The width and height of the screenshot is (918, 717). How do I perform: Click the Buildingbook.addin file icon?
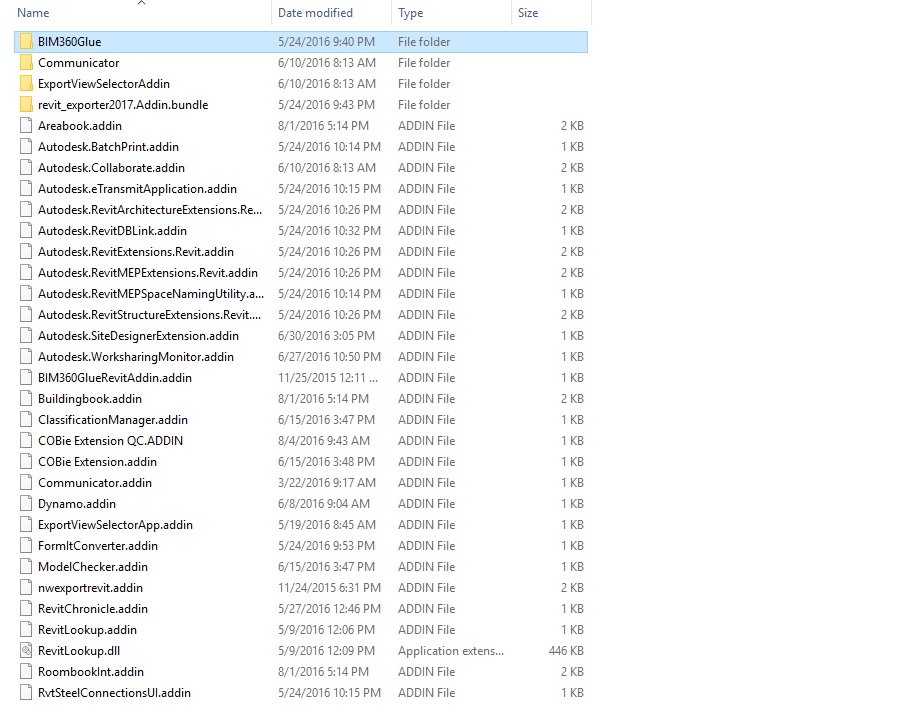[26, 399]
